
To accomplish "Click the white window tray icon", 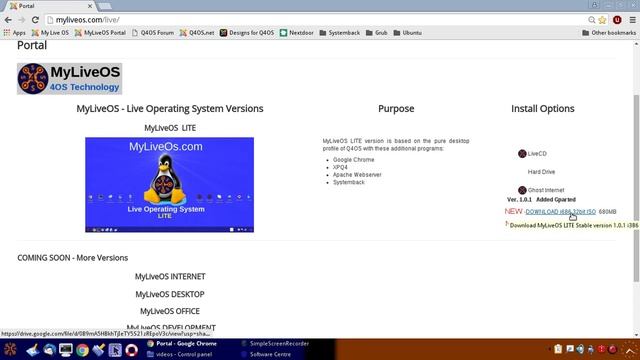I will click(x=570, y=349).
